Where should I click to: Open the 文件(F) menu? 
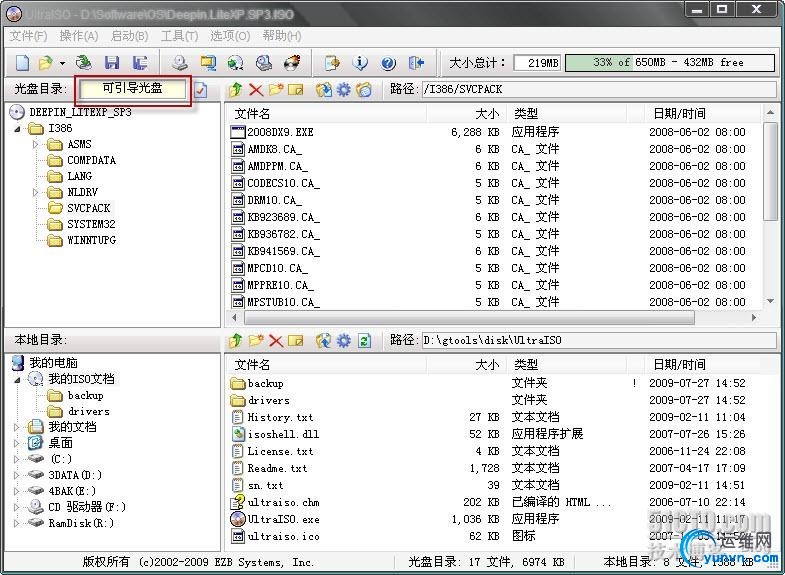pos(29,36)
